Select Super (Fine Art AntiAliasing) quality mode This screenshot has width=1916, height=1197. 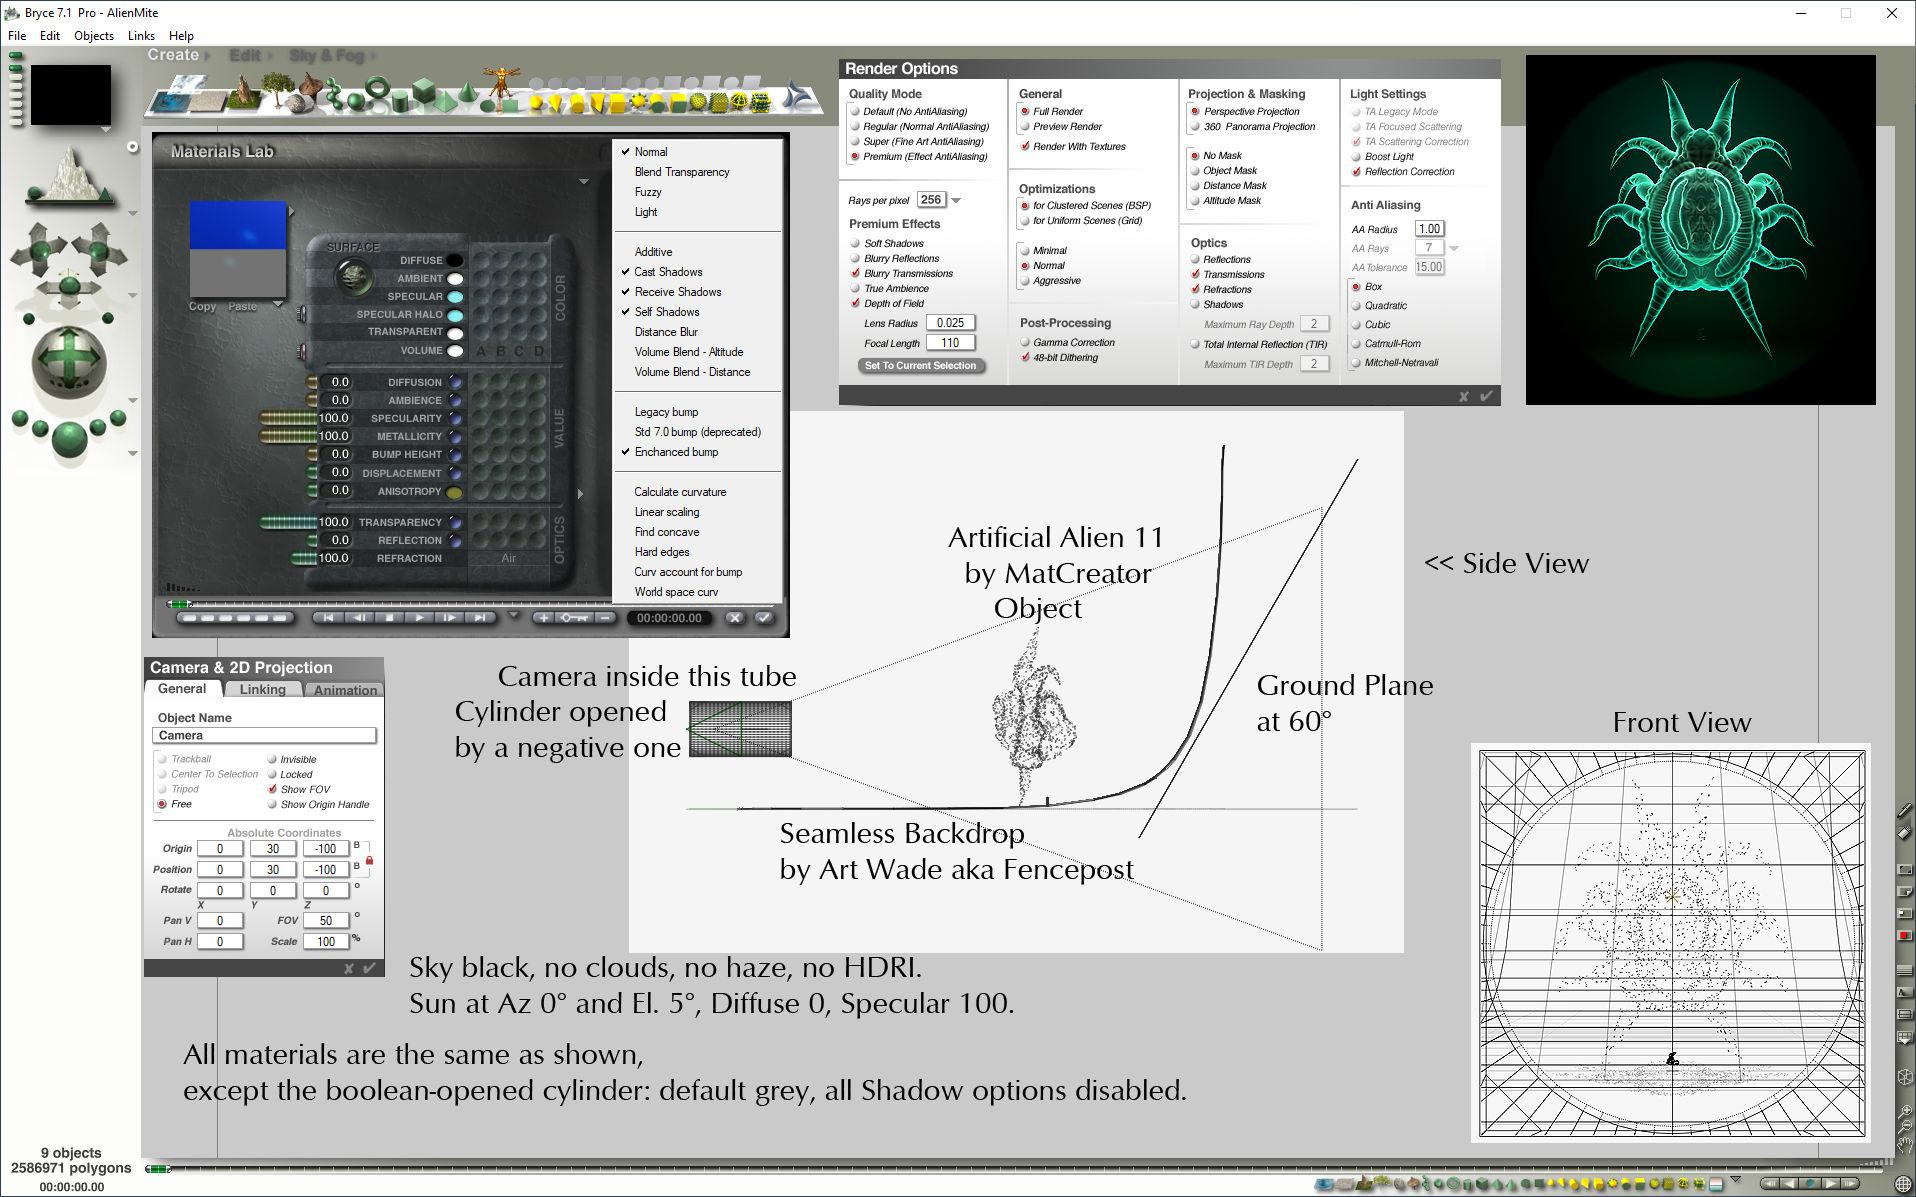click(917, 142)
